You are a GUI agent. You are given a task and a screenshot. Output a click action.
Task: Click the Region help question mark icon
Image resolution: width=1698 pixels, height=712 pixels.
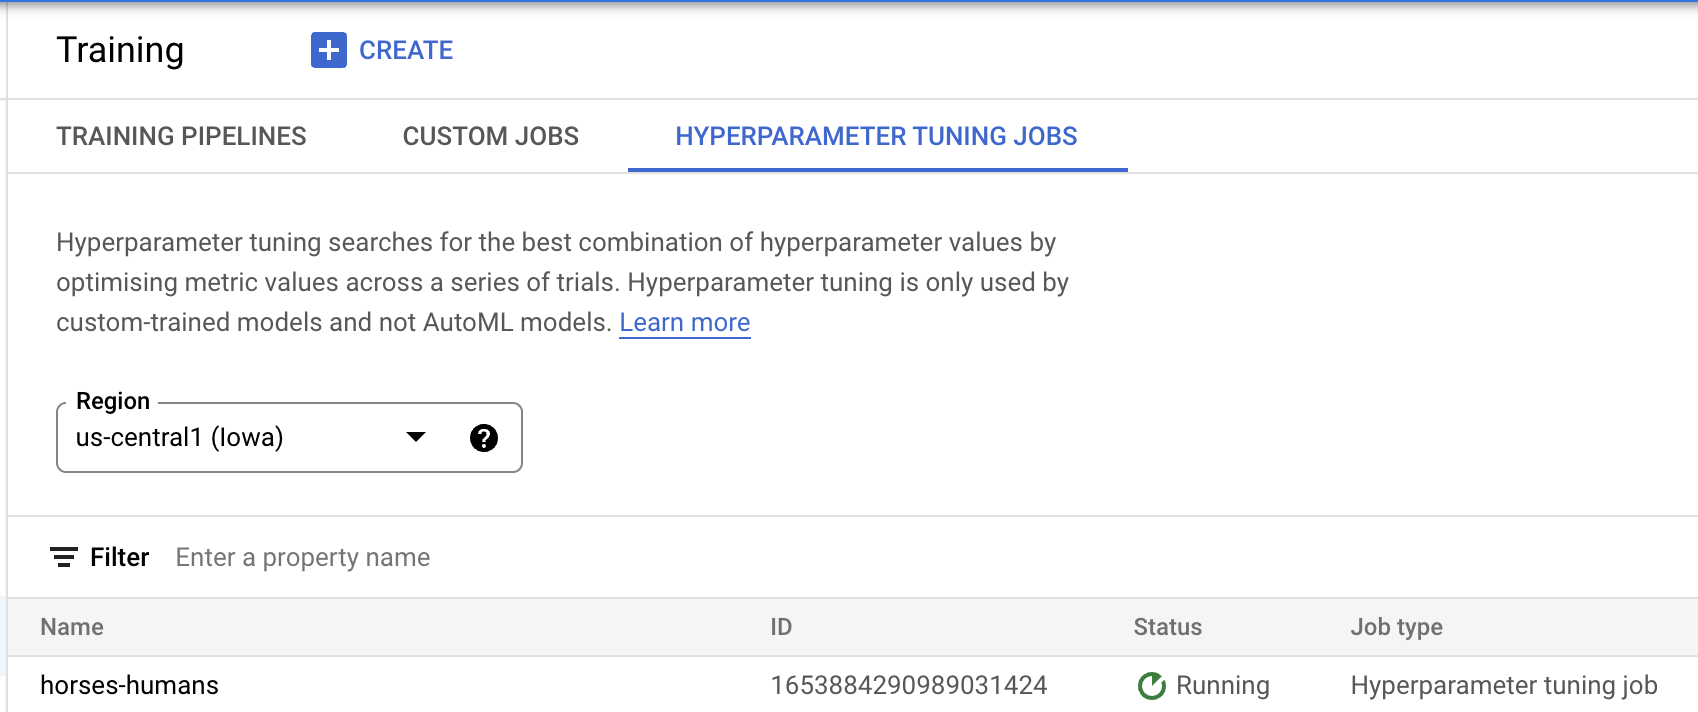click(484, 438)
